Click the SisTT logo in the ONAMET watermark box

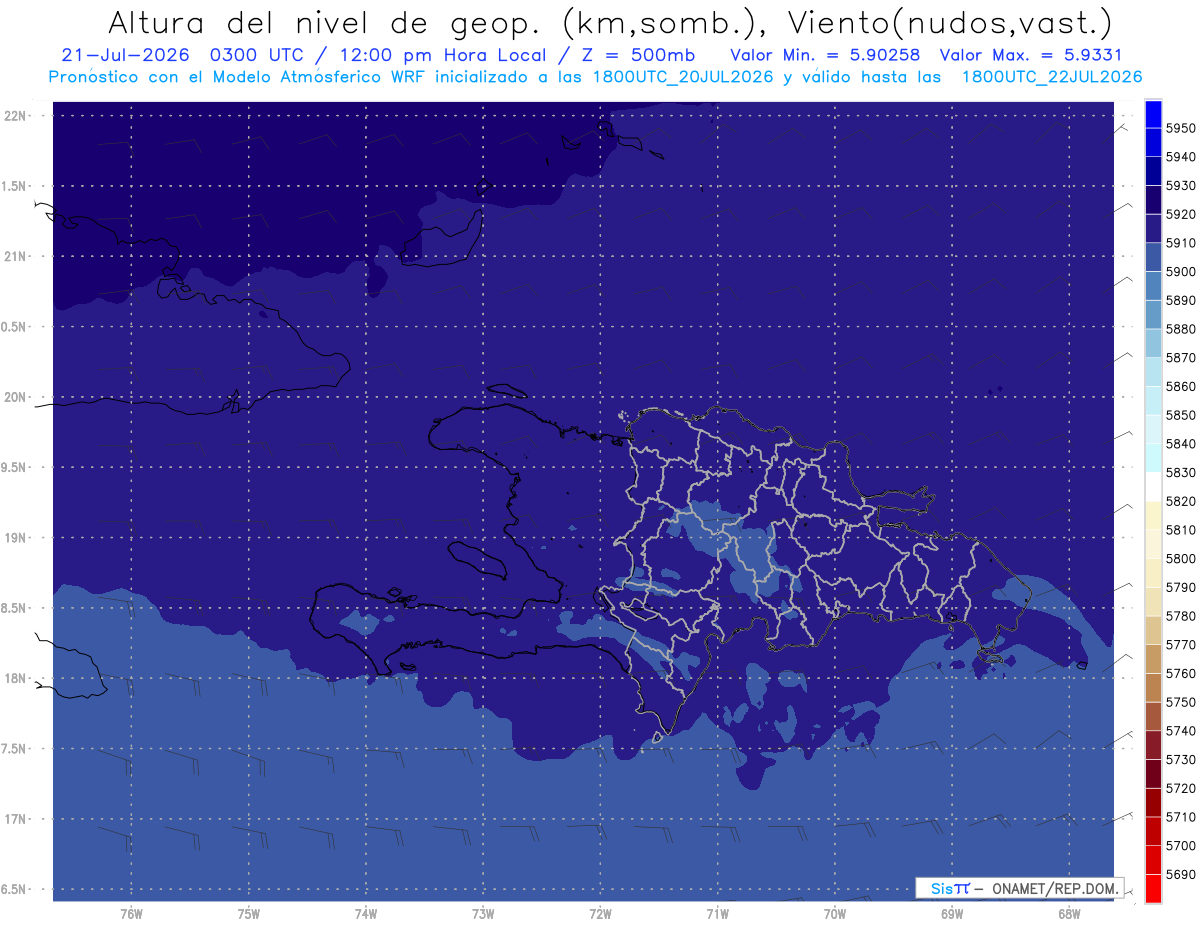[x=950, y=888]
